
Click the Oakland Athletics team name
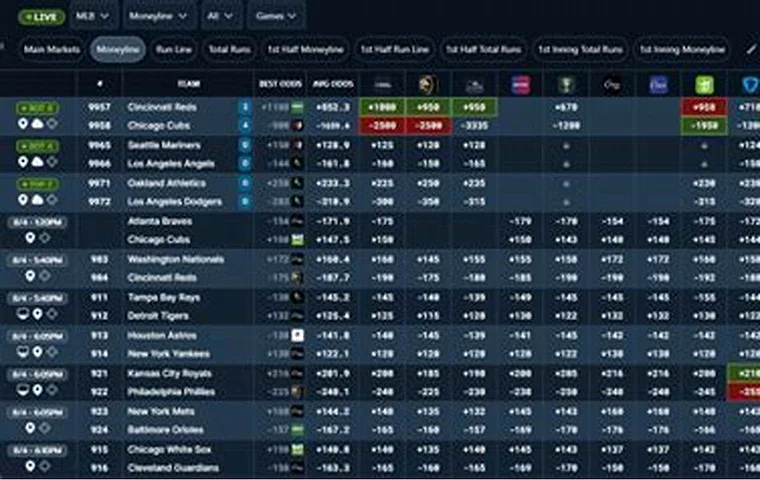pyautogui.click(x=166, y=183)
